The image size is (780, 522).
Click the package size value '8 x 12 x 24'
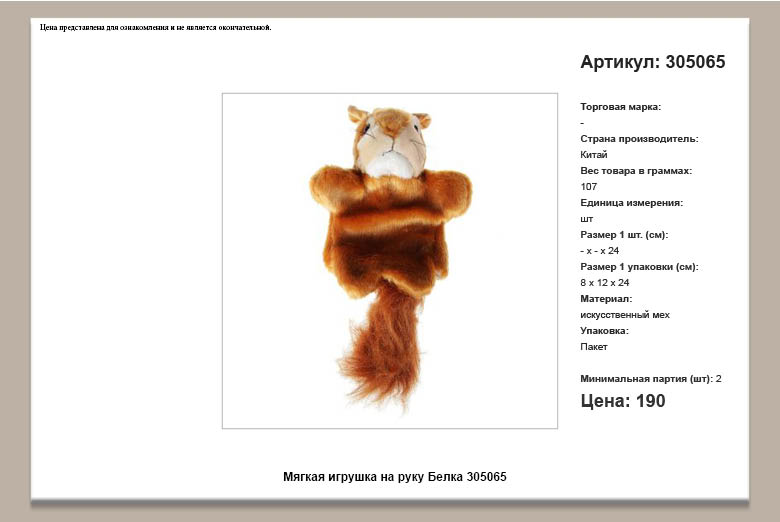click(x=604, y=283)
